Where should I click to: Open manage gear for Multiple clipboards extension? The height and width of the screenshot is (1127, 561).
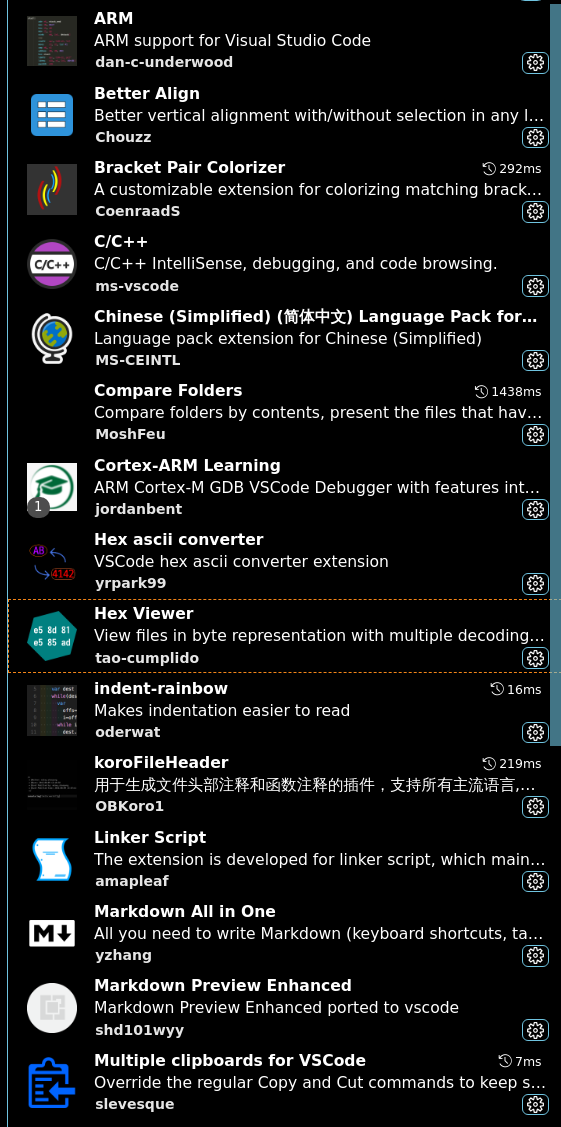pyautogui.click(x=534, y=1104)
